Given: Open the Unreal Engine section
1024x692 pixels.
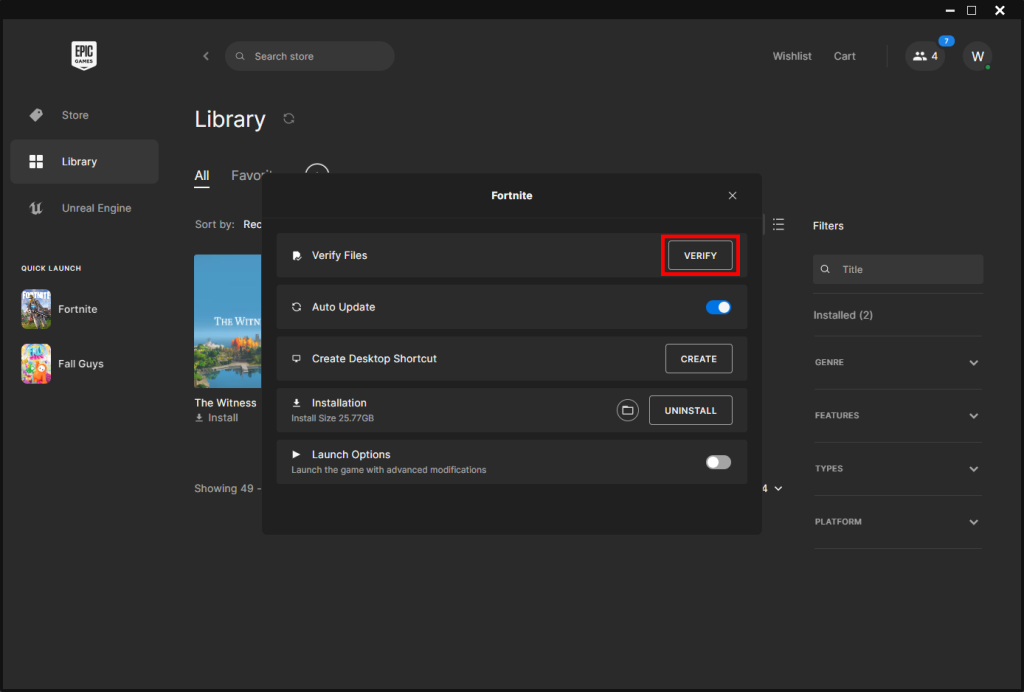Looking at the screenshot, I should pos(84,208).
